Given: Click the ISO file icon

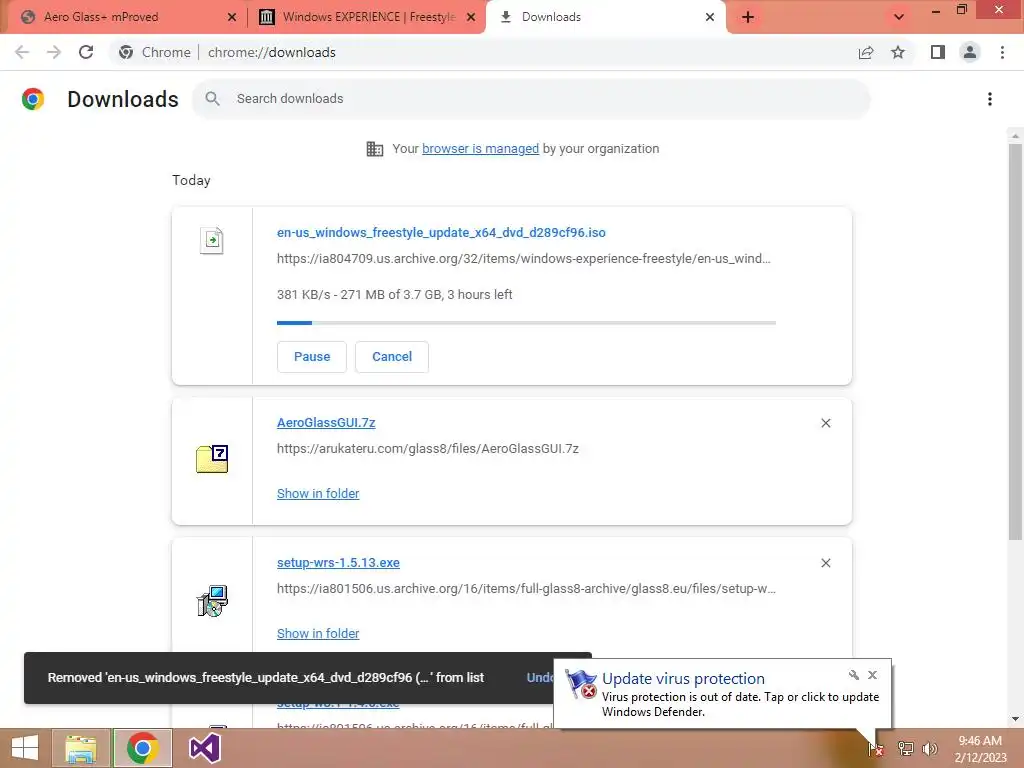Looking at the screenshot, I should coord(212,240).
